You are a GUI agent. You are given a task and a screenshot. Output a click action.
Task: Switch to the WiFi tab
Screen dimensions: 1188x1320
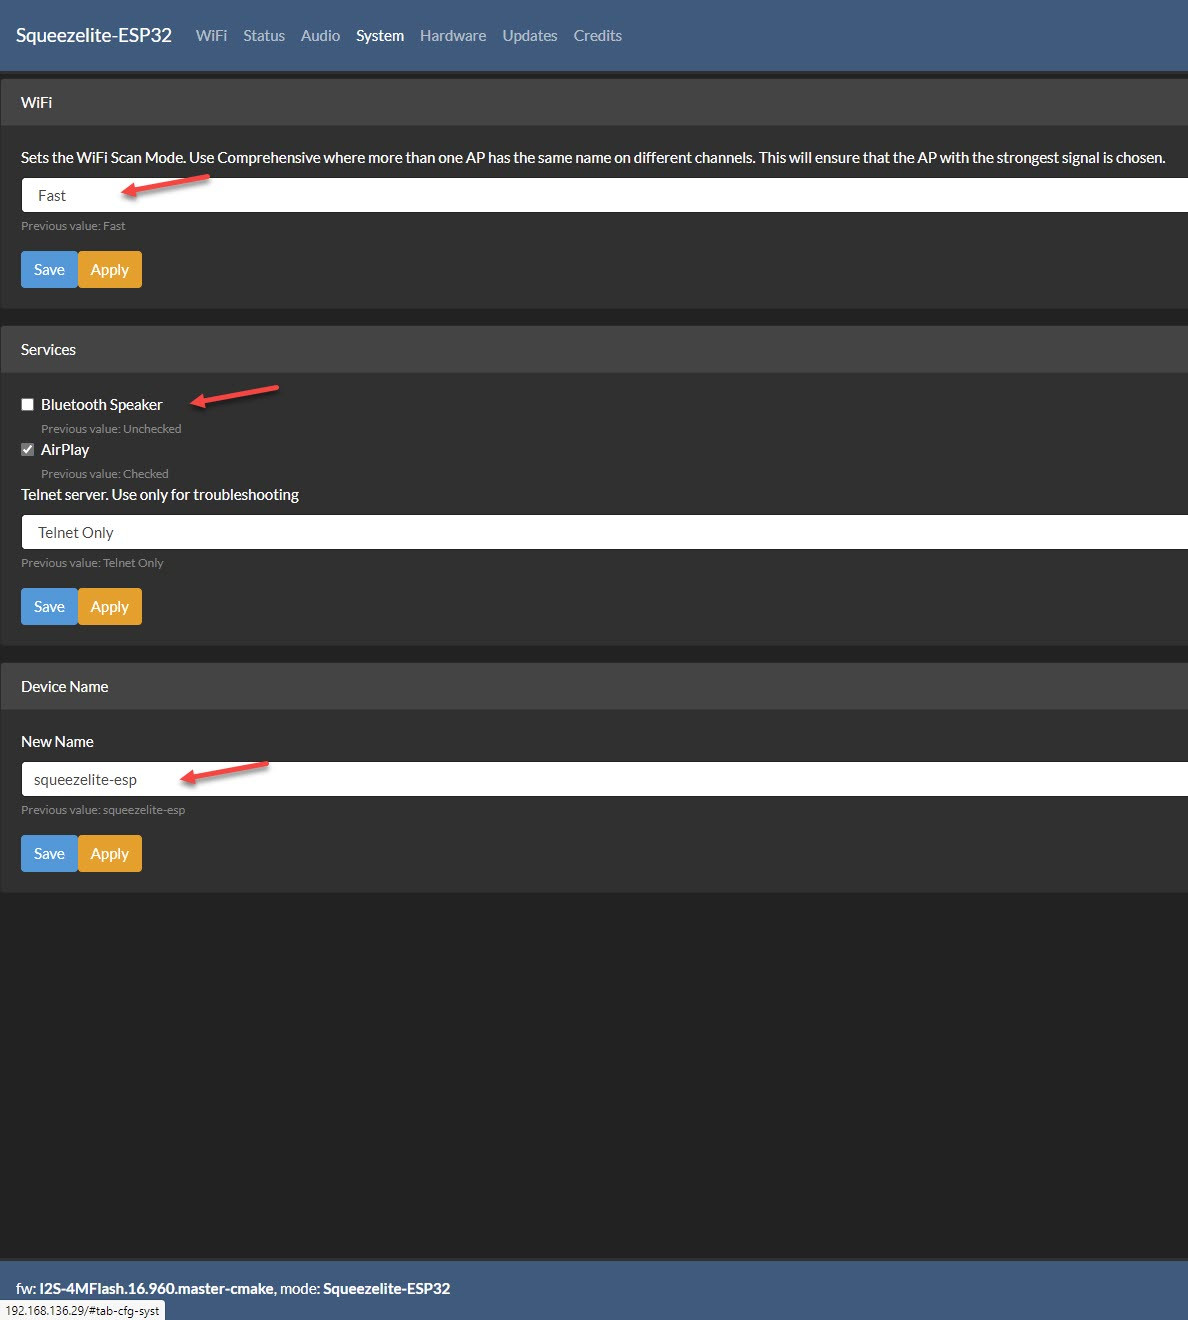211,35
